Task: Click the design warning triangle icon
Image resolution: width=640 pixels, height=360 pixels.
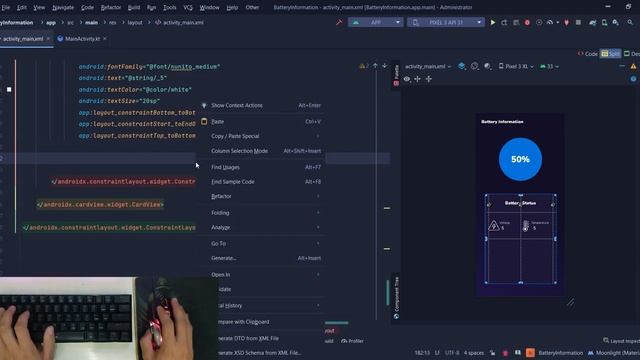Action: click(633, 66)
